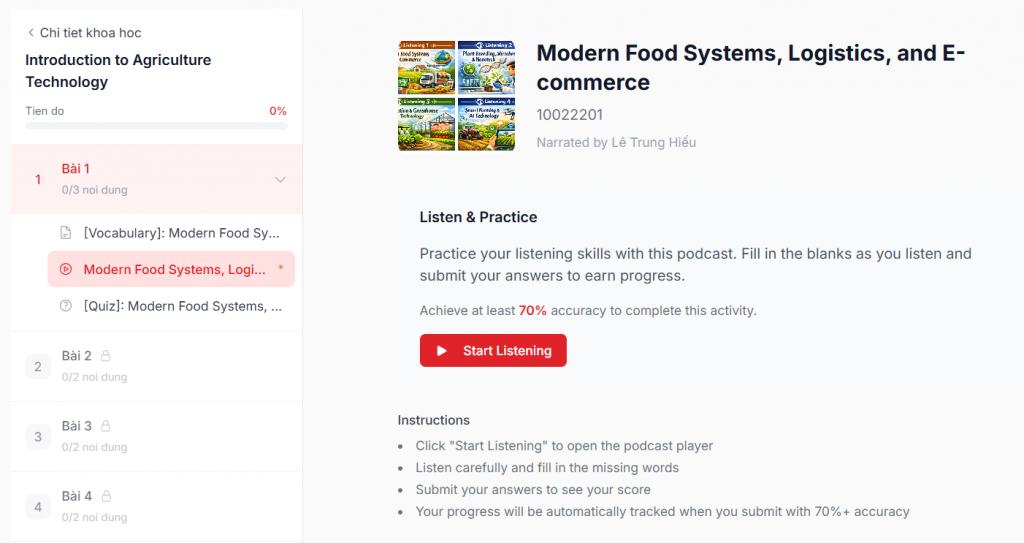1024x543 pixels.
Task: Click the podcast cover thumbnail image
Action: point(456,96)
